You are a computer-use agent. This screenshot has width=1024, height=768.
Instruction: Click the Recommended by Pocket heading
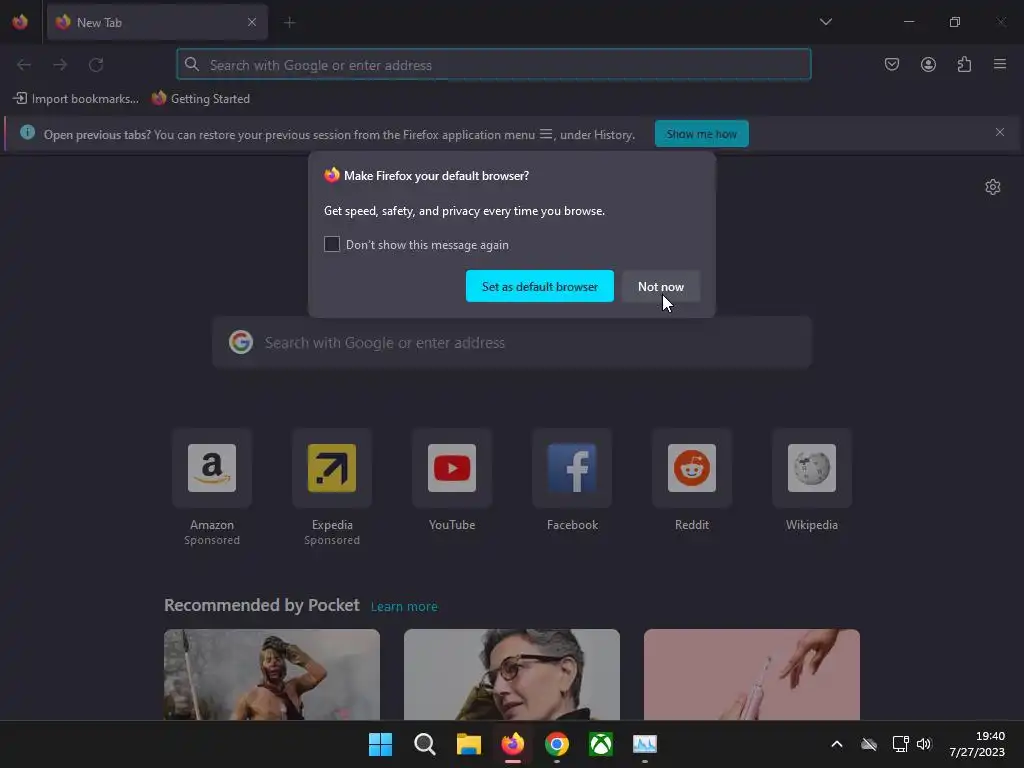click(x=261, y=605)
